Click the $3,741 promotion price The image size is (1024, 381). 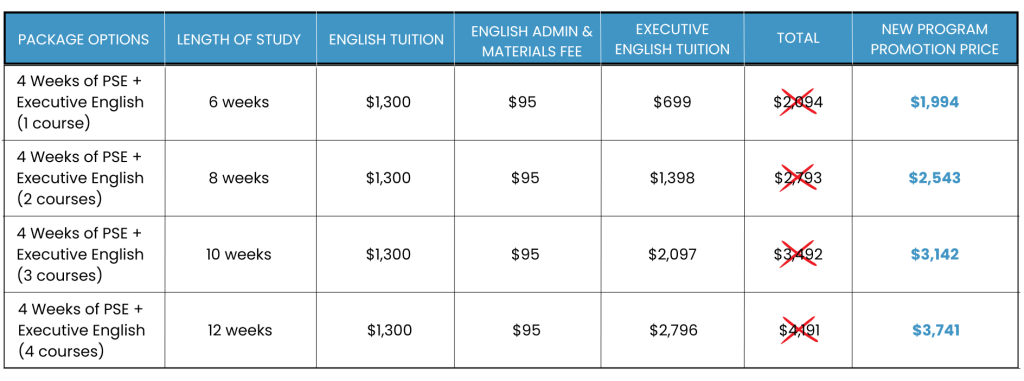click(x=936, y=330)
